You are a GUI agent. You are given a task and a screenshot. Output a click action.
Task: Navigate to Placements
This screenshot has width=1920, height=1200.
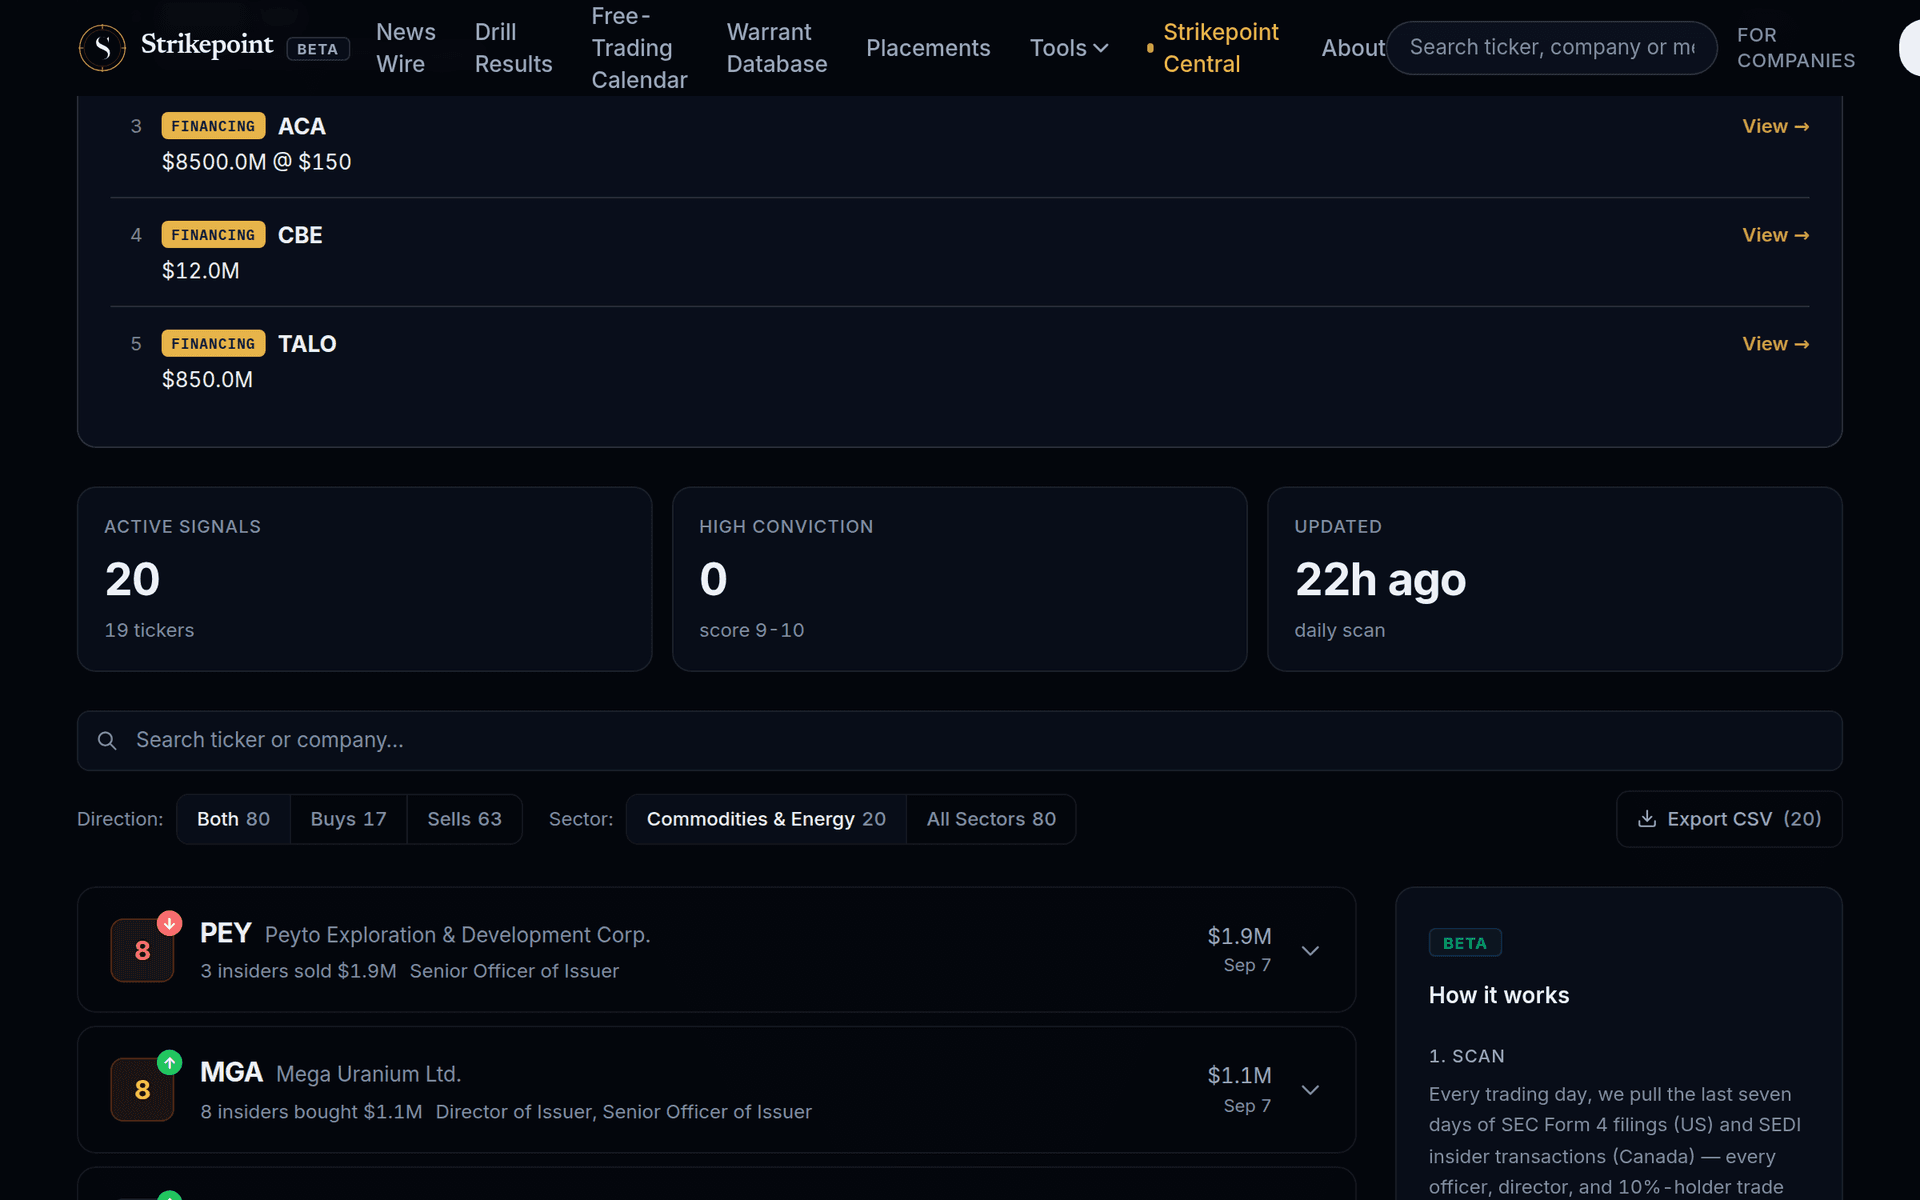click(x=928, y=48)
